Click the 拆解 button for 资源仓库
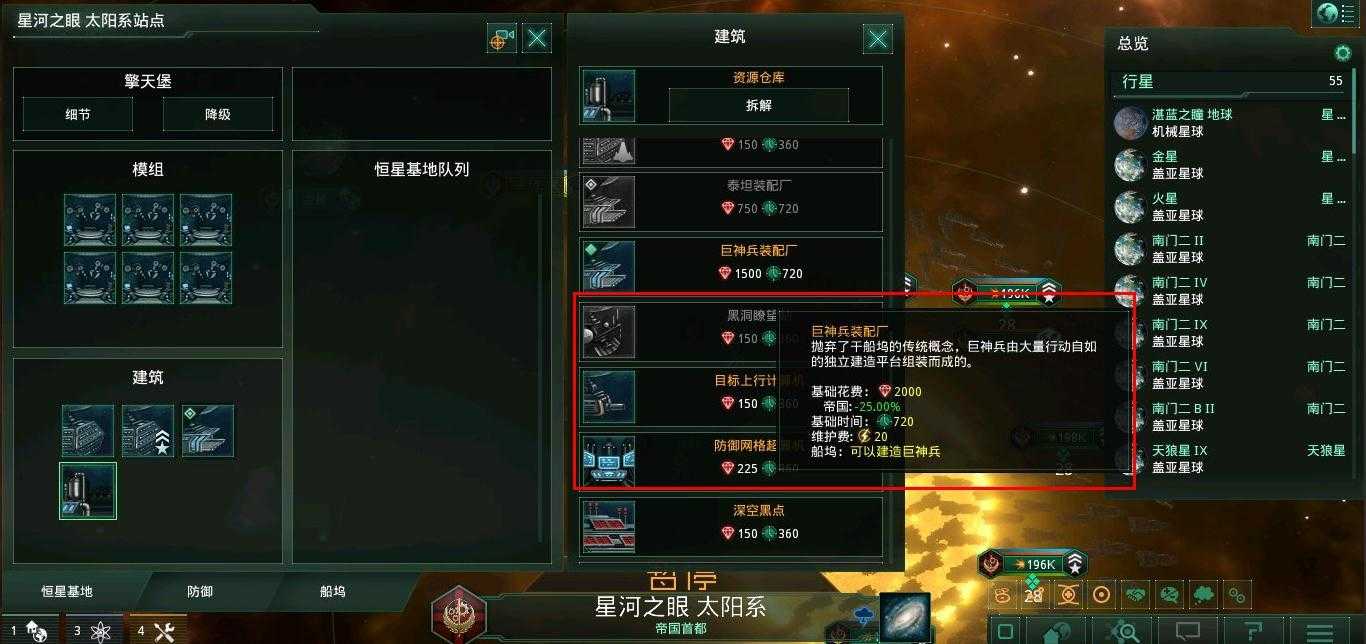 759,105
